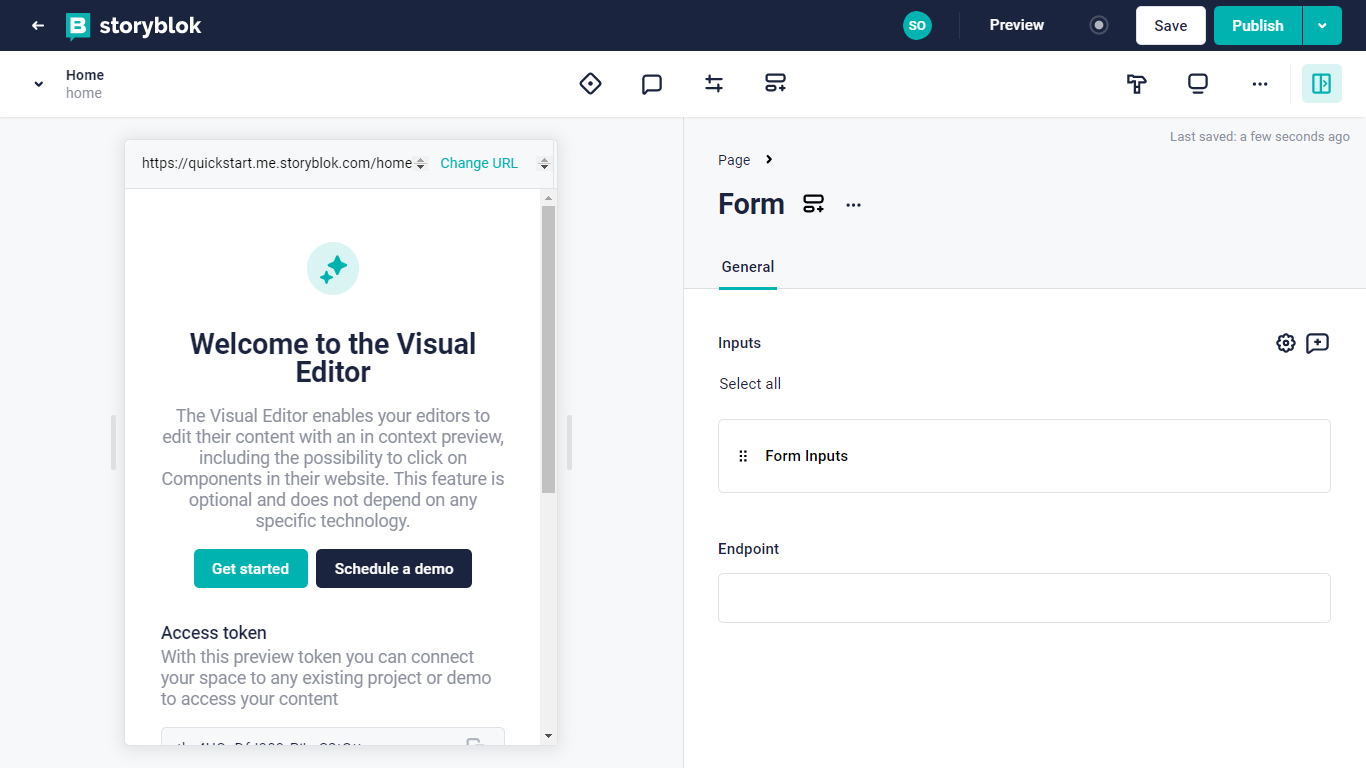Click the preview scroll-up arrow
Screen dimensions: 1366x768
[548, 197]
